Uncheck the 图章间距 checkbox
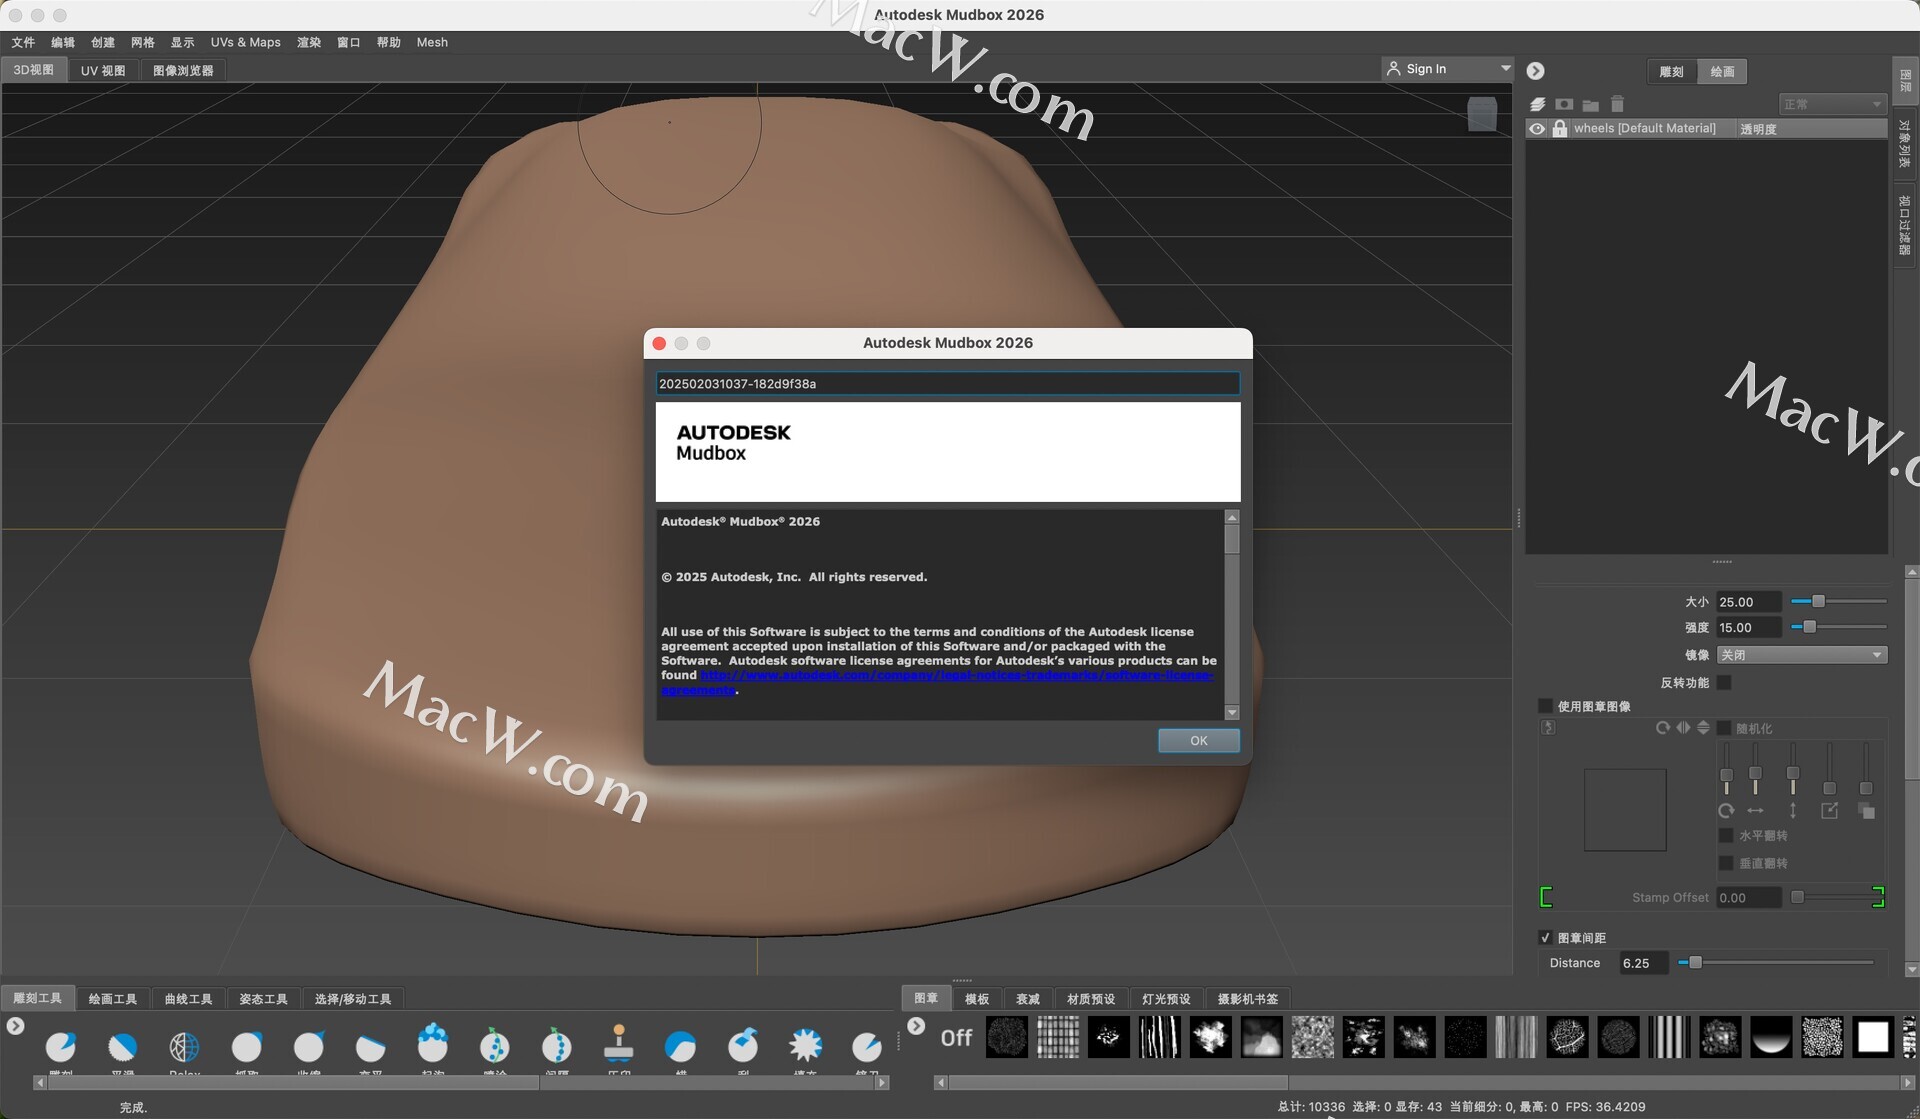This screenshot has width=1920, height=1119. coord(1546,938)
